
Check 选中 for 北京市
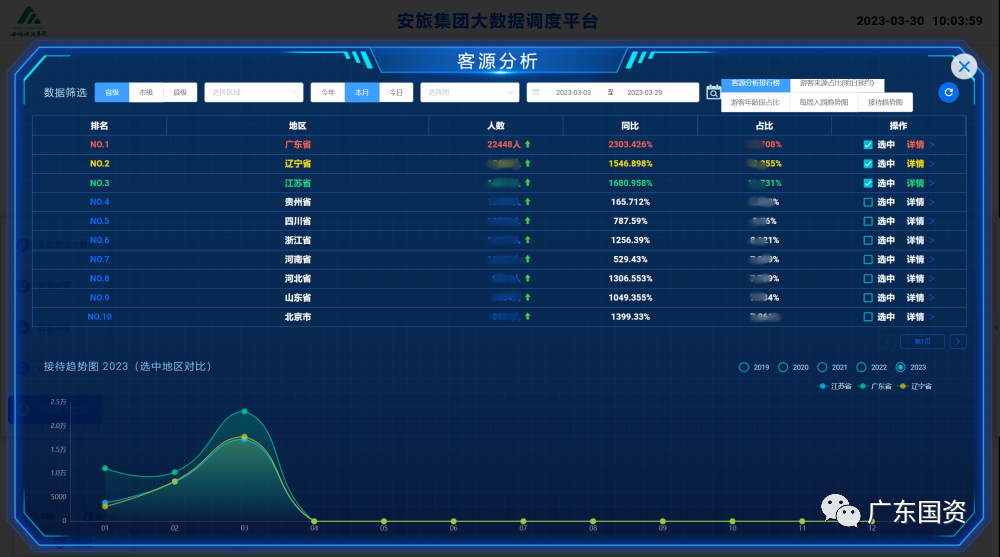point(868,317)
